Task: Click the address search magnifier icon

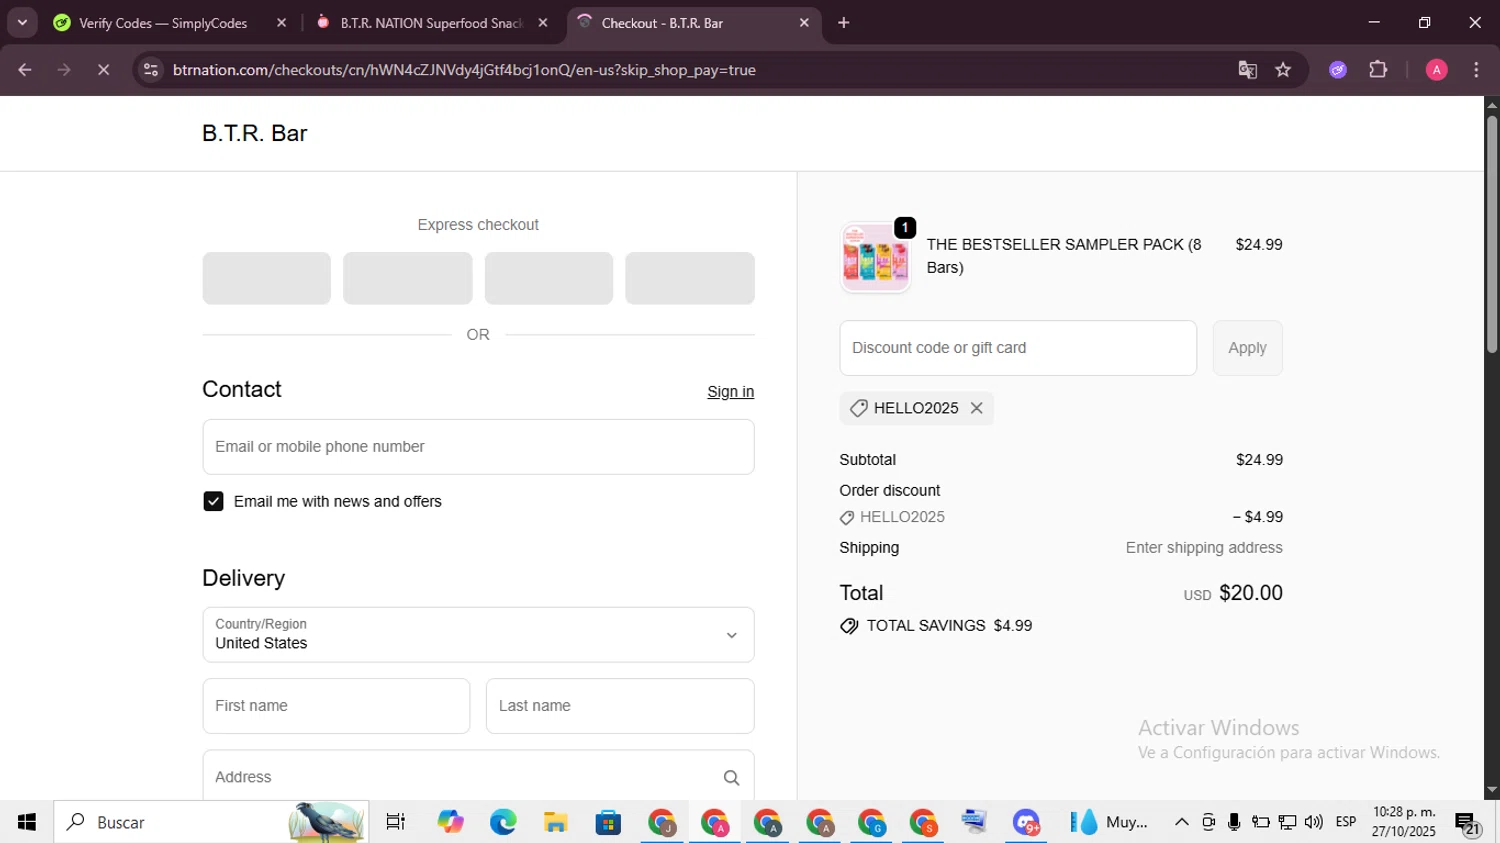Action: pyautogui.click(x=731, y=778)
